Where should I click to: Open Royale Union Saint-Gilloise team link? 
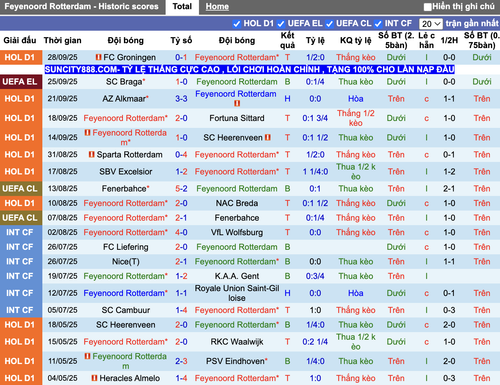coord(237,293)
